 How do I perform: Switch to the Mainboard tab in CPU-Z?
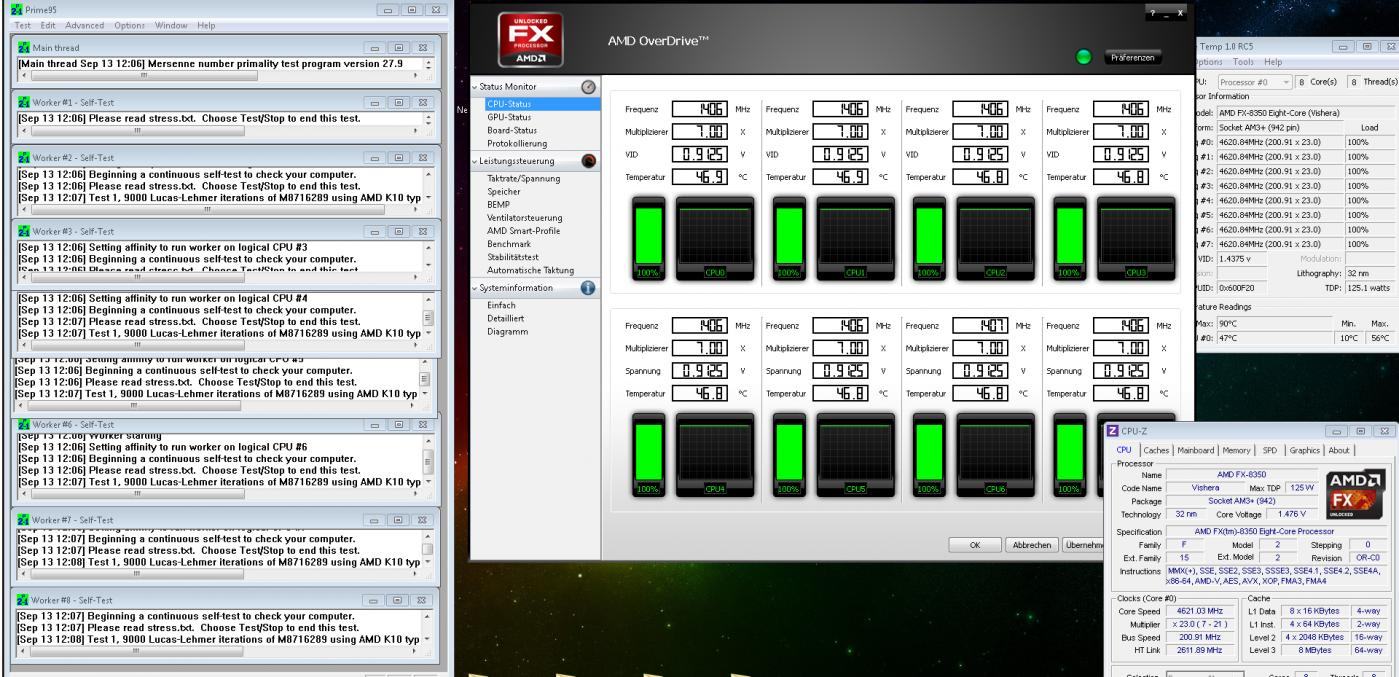[x=1198, y=450]
